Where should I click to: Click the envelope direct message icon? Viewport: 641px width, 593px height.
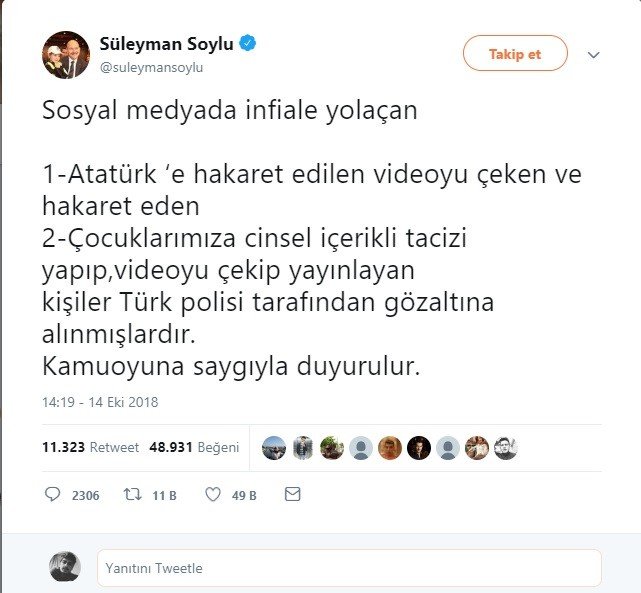[x=292, y=495]
